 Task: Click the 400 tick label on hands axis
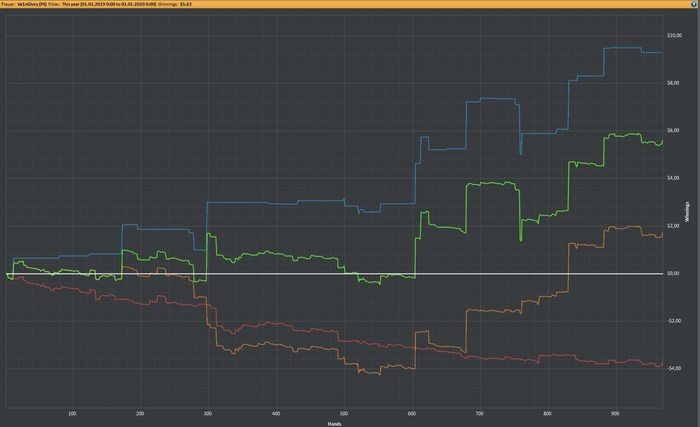point(276,414)
